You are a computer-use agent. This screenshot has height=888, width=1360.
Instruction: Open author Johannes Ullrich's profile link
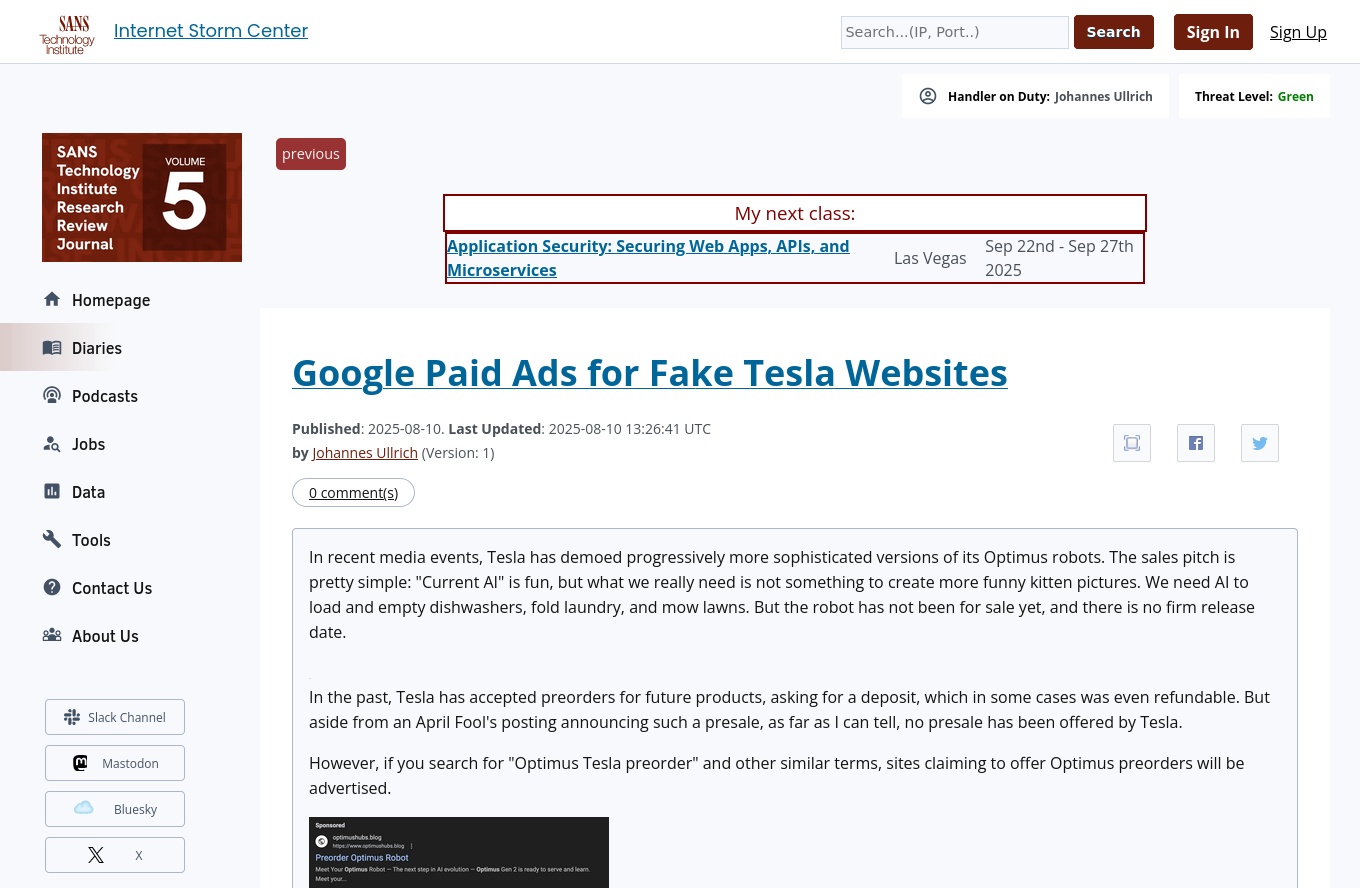(x=365, y=453)
